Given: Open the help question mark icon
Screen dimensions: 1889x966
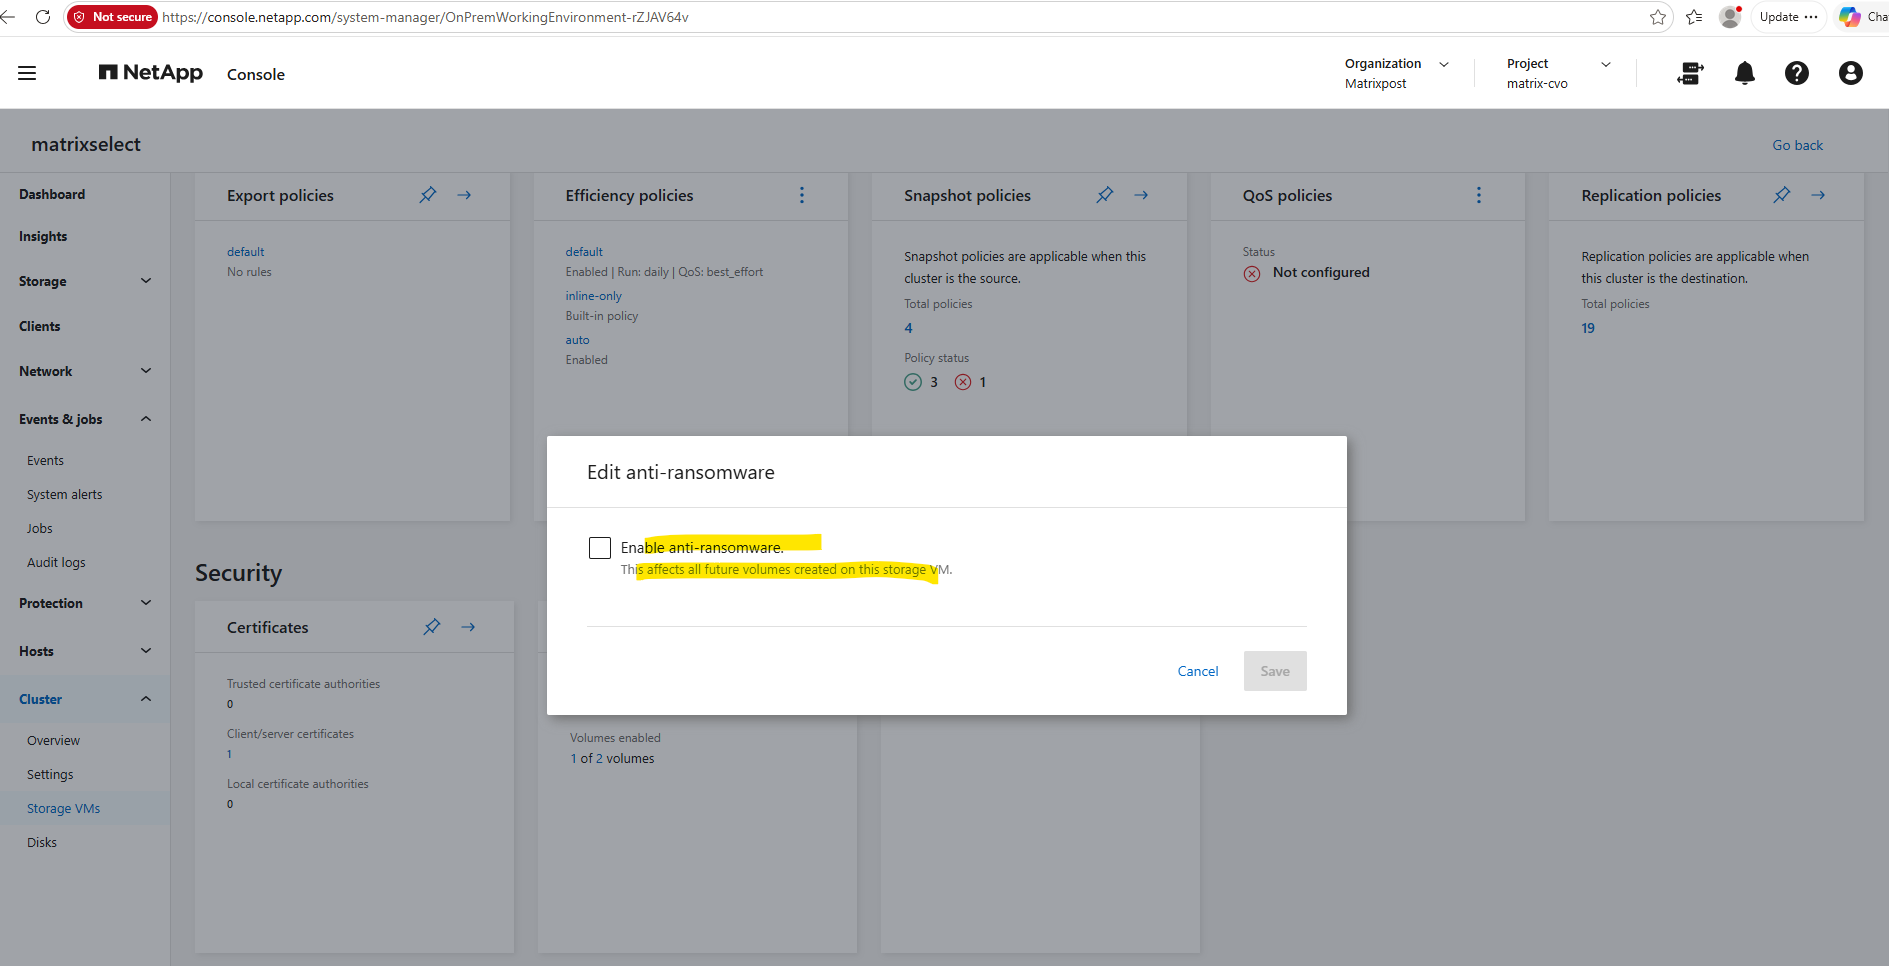Looking at the screenshot, I should click(1797, 73).
